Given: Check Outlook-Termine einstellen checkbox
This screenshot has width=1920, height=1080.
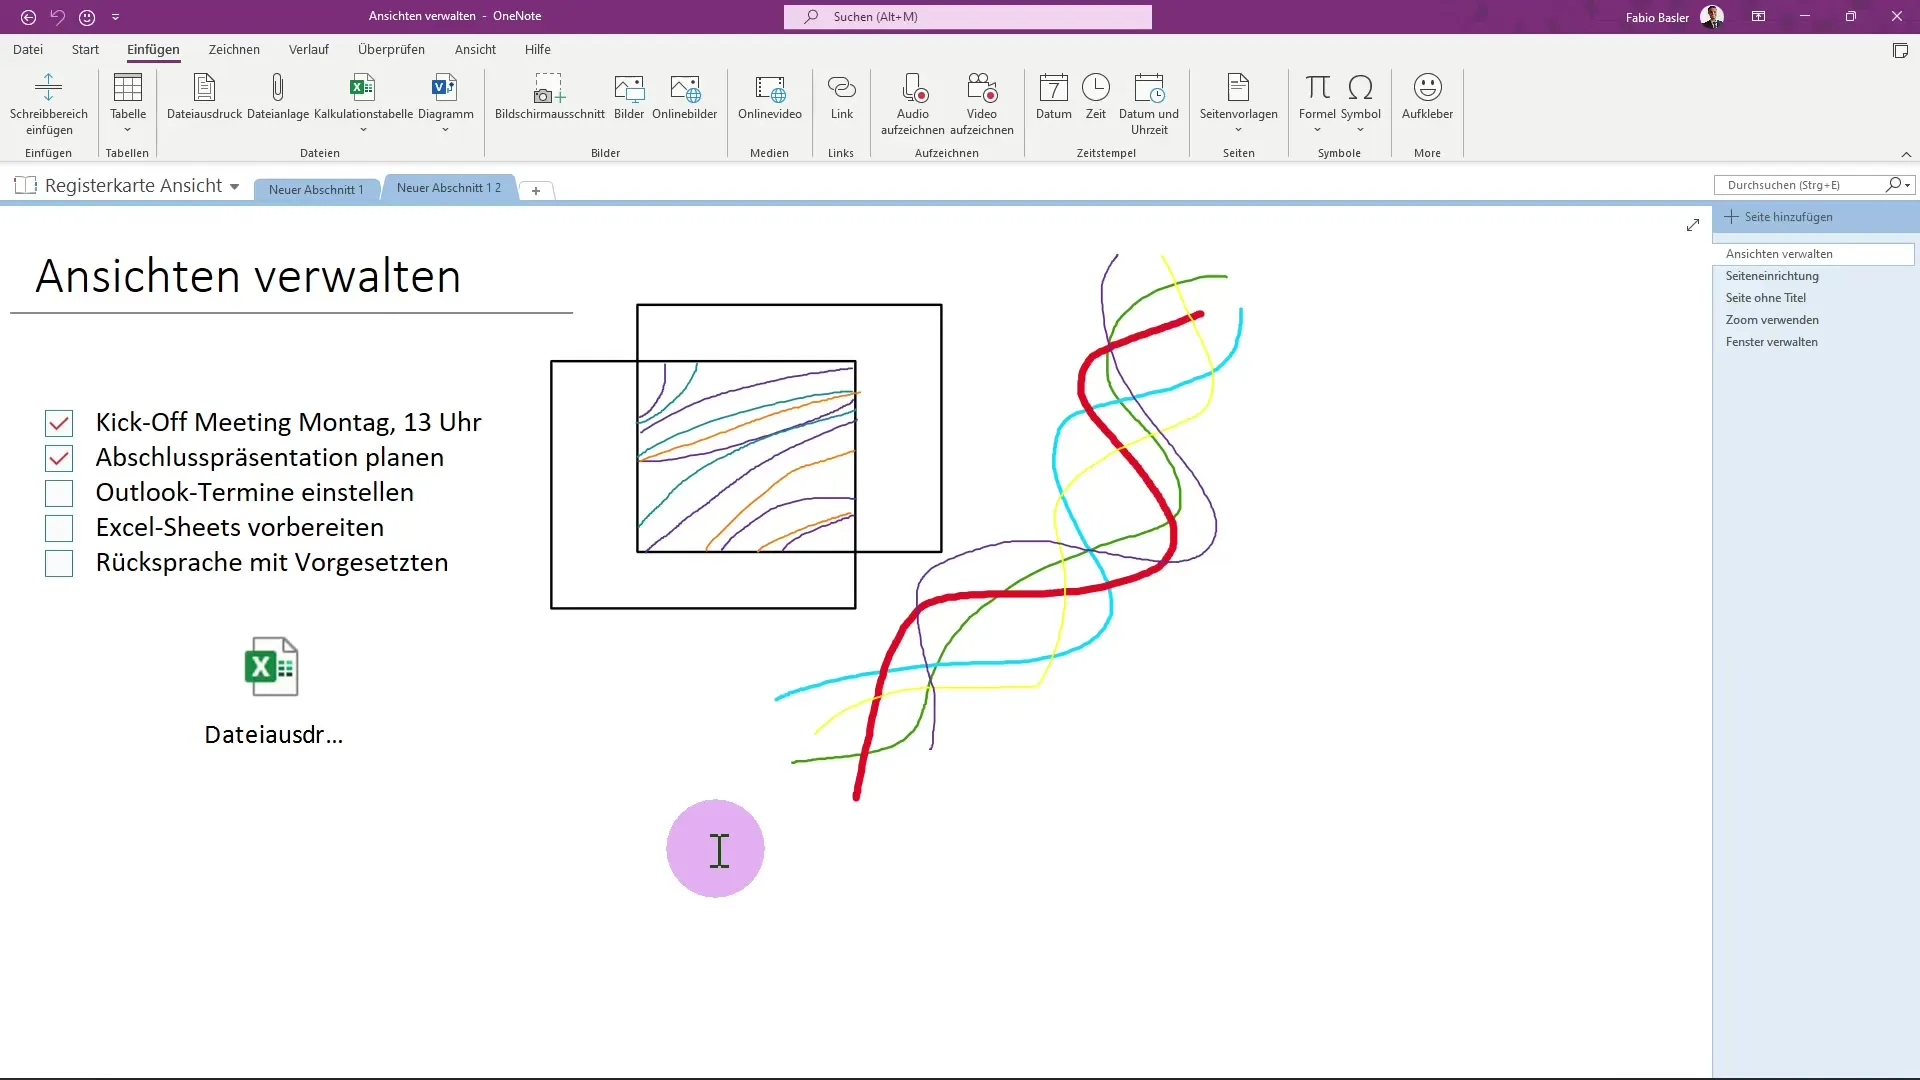Looking at the screenshot, I should [59, 493].
